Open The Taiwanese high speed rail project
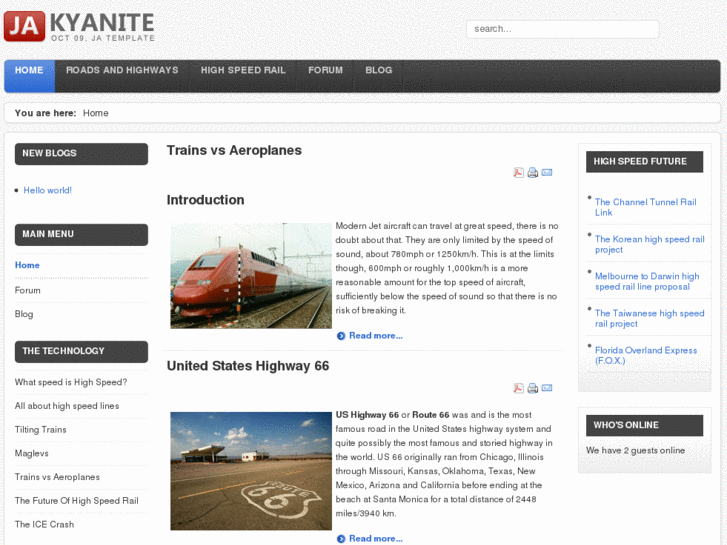The width and height of the screenshot is (727, 545). [650, 319]
